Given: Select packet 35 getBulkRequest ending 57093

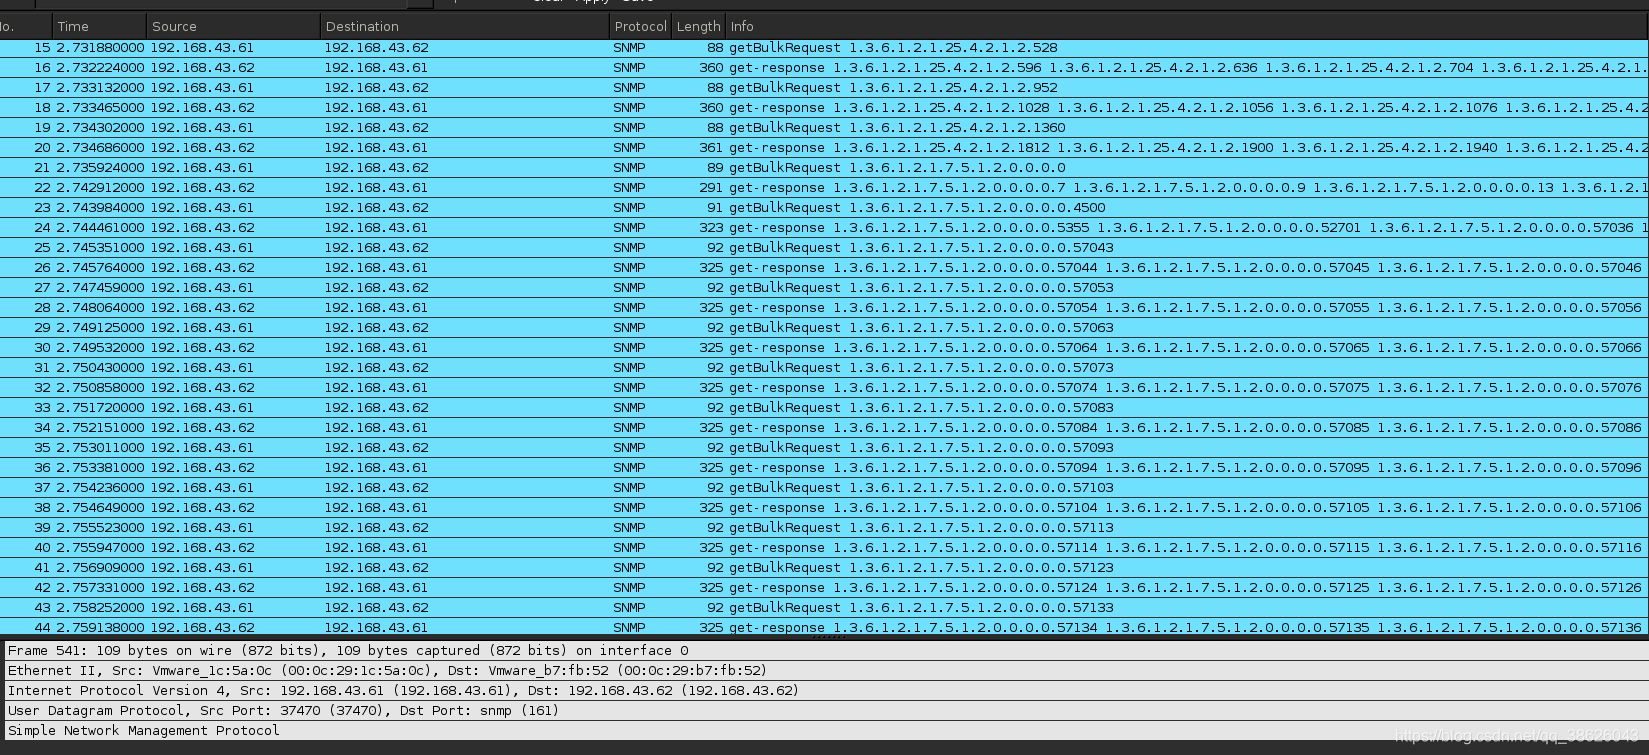Looking at the screenshot, I should click(x=824, y=448).
